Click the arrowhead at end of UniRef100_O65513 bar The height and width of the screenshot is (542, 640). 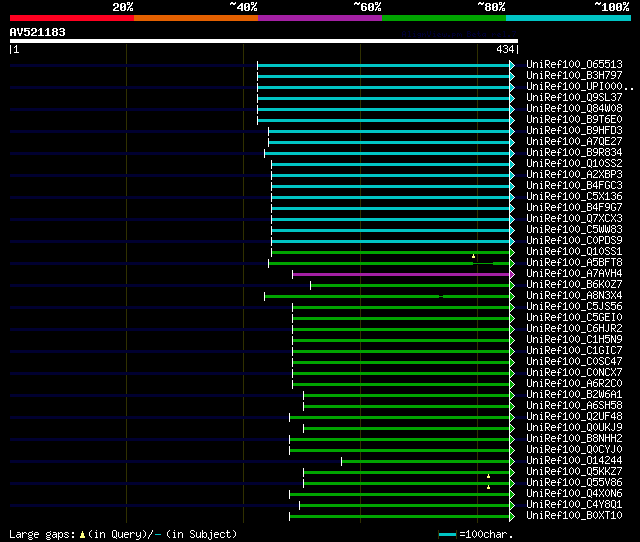point(512,65)
